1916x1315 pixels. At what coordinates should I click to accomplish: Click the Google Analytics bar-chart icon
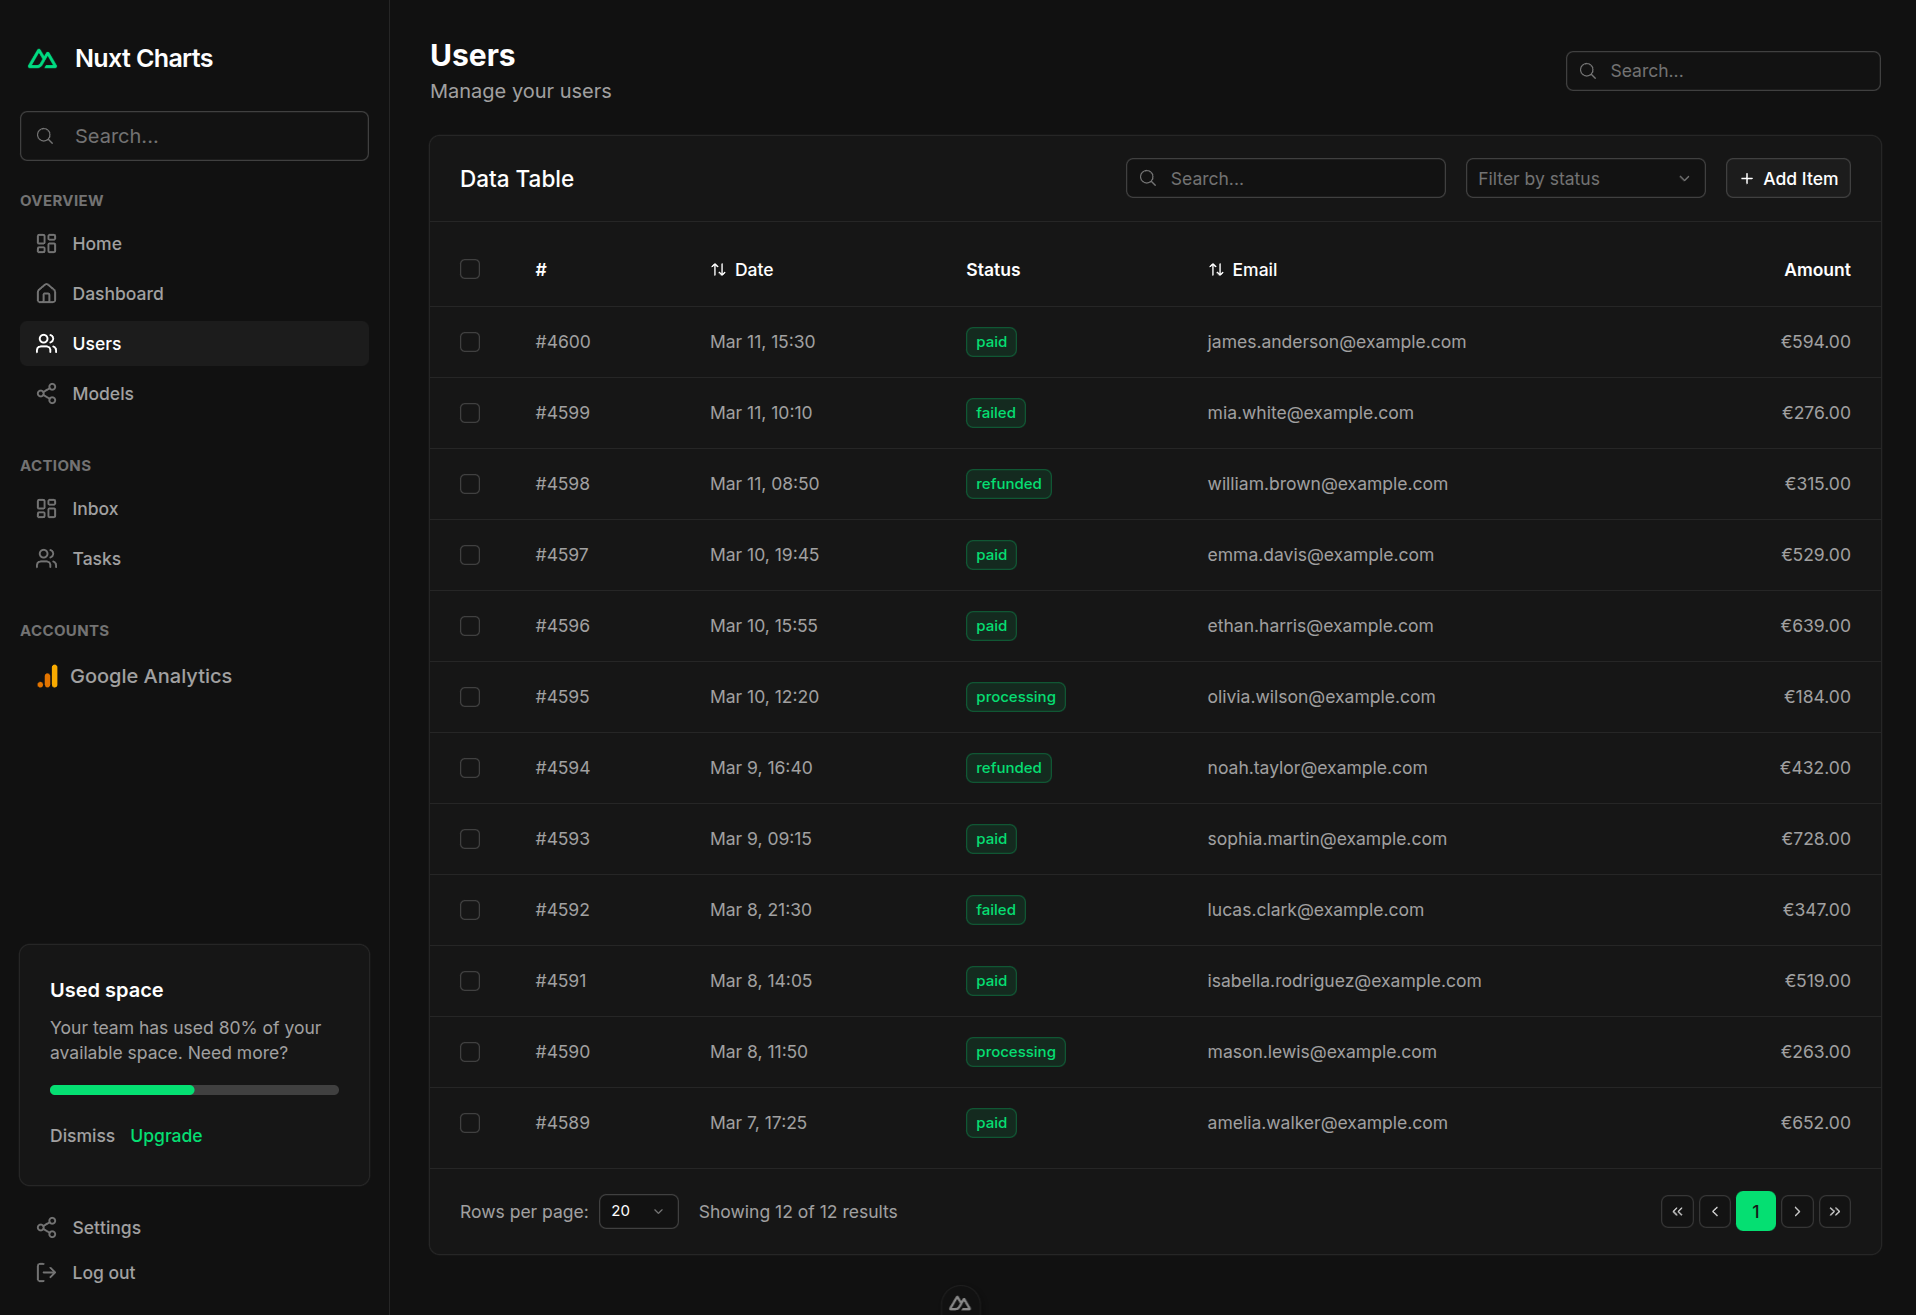point(47,676)
